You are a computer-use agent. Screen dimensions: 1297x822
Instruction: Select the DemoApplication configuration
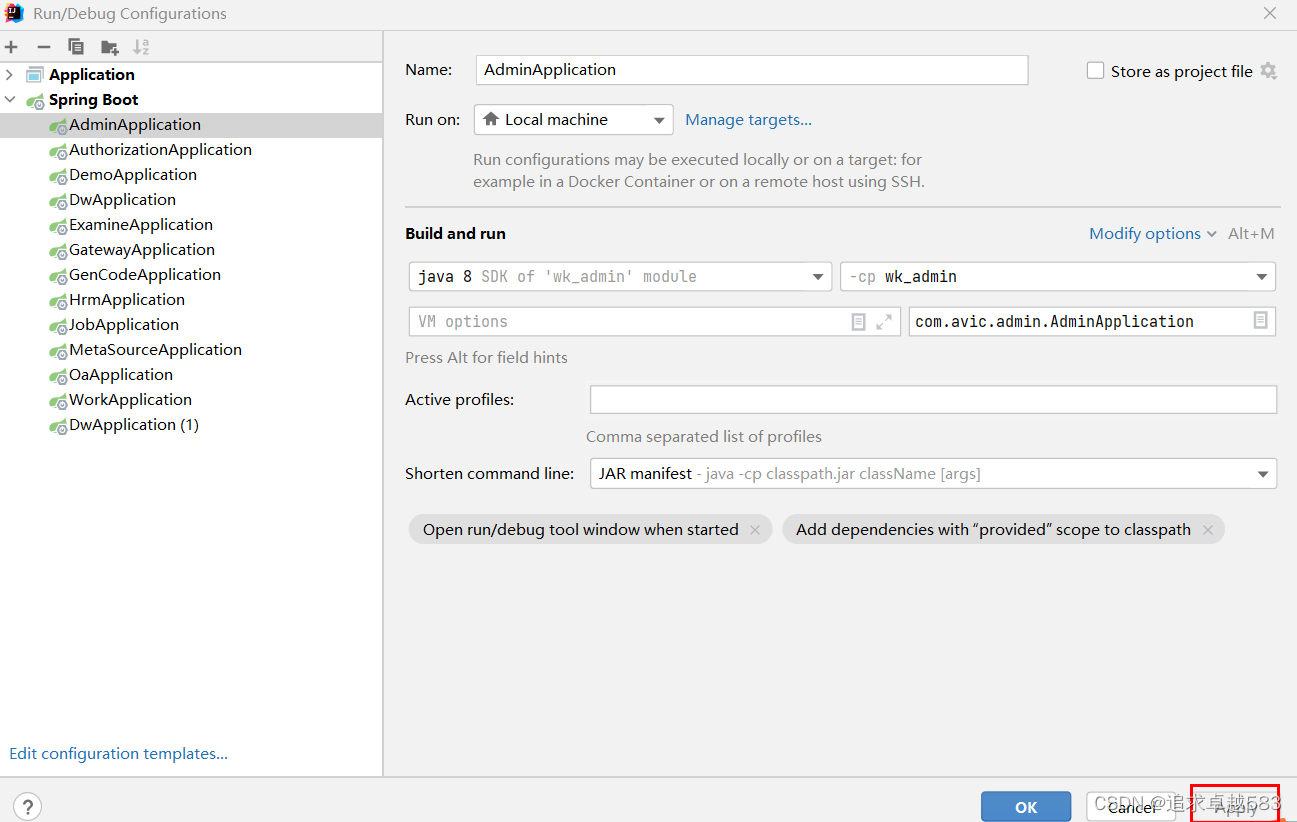click(x=131, y=174)
